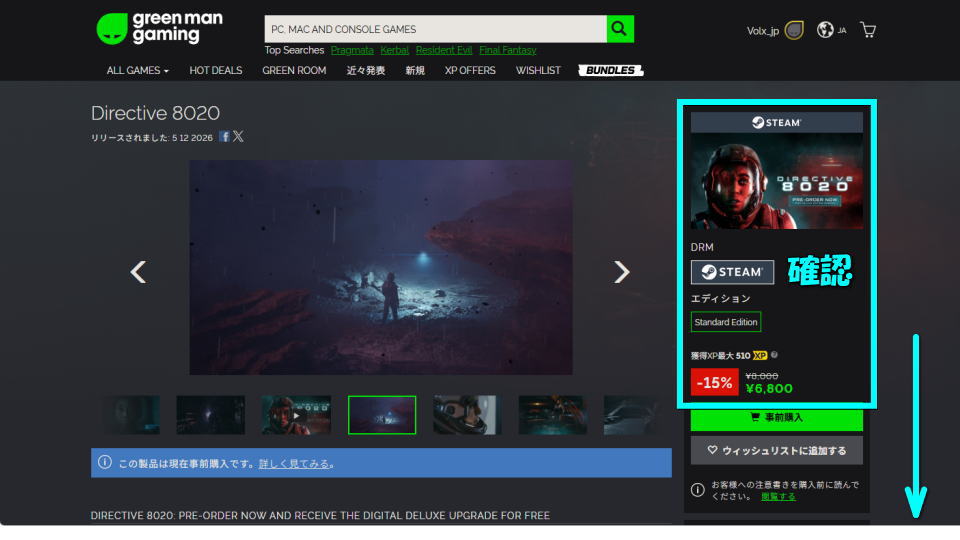Click the language globe icon
The image size is (960, 540).
point(825,30)
